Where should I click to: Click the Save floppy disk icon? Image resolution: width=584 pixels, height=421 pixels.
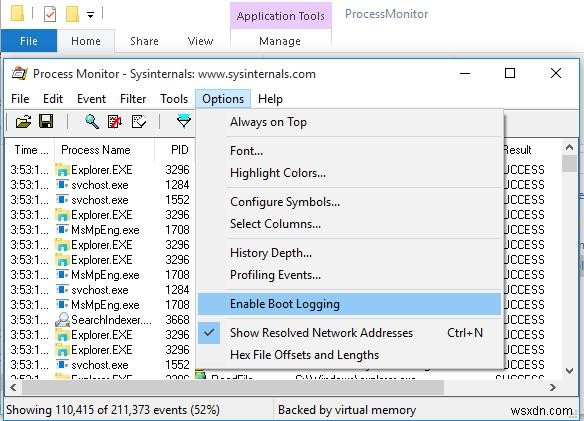(46, 121)
